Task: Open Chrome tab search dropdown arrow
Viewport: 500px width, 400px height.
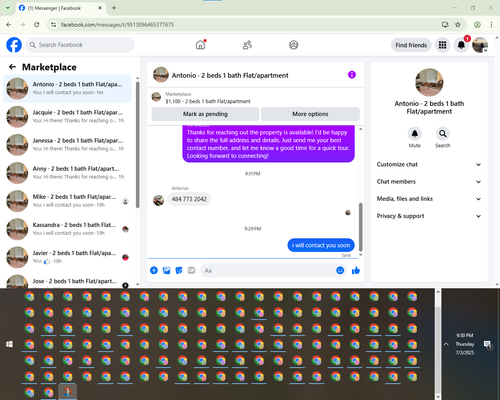Action: tap(8, 8)
